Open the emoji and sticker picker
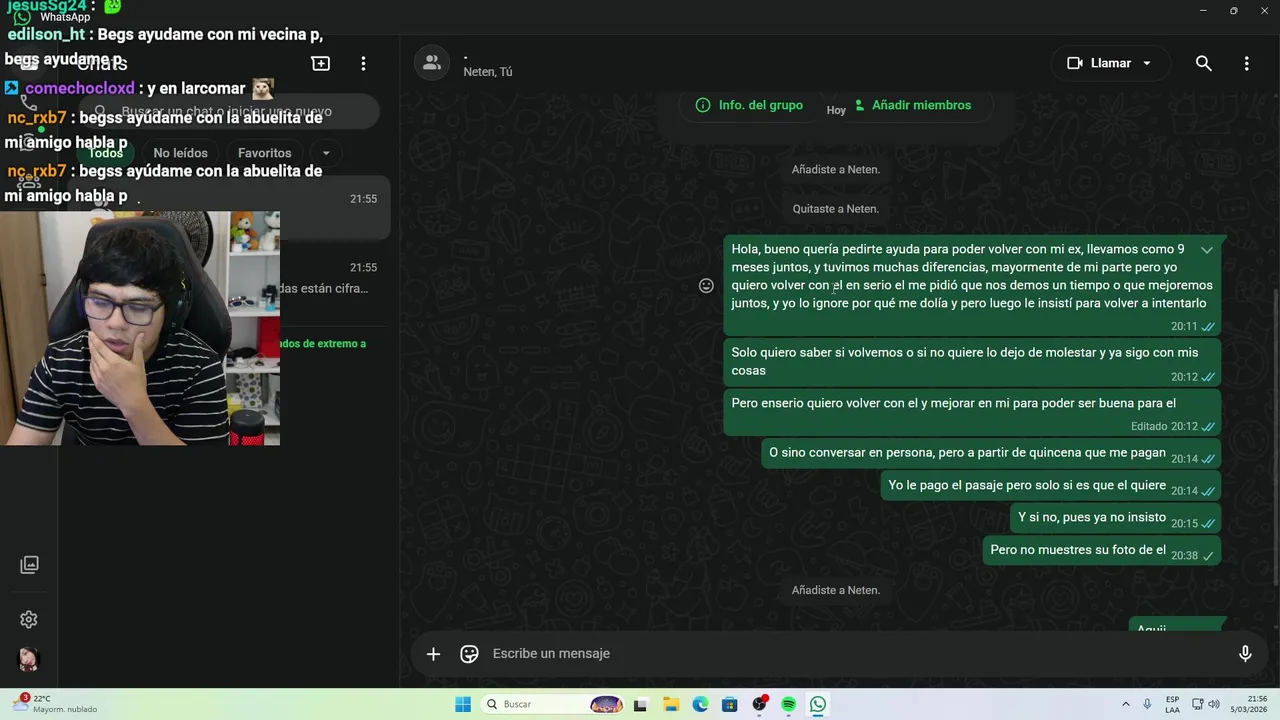Viewport: 1280px width, 720px height. click(469, 654)
